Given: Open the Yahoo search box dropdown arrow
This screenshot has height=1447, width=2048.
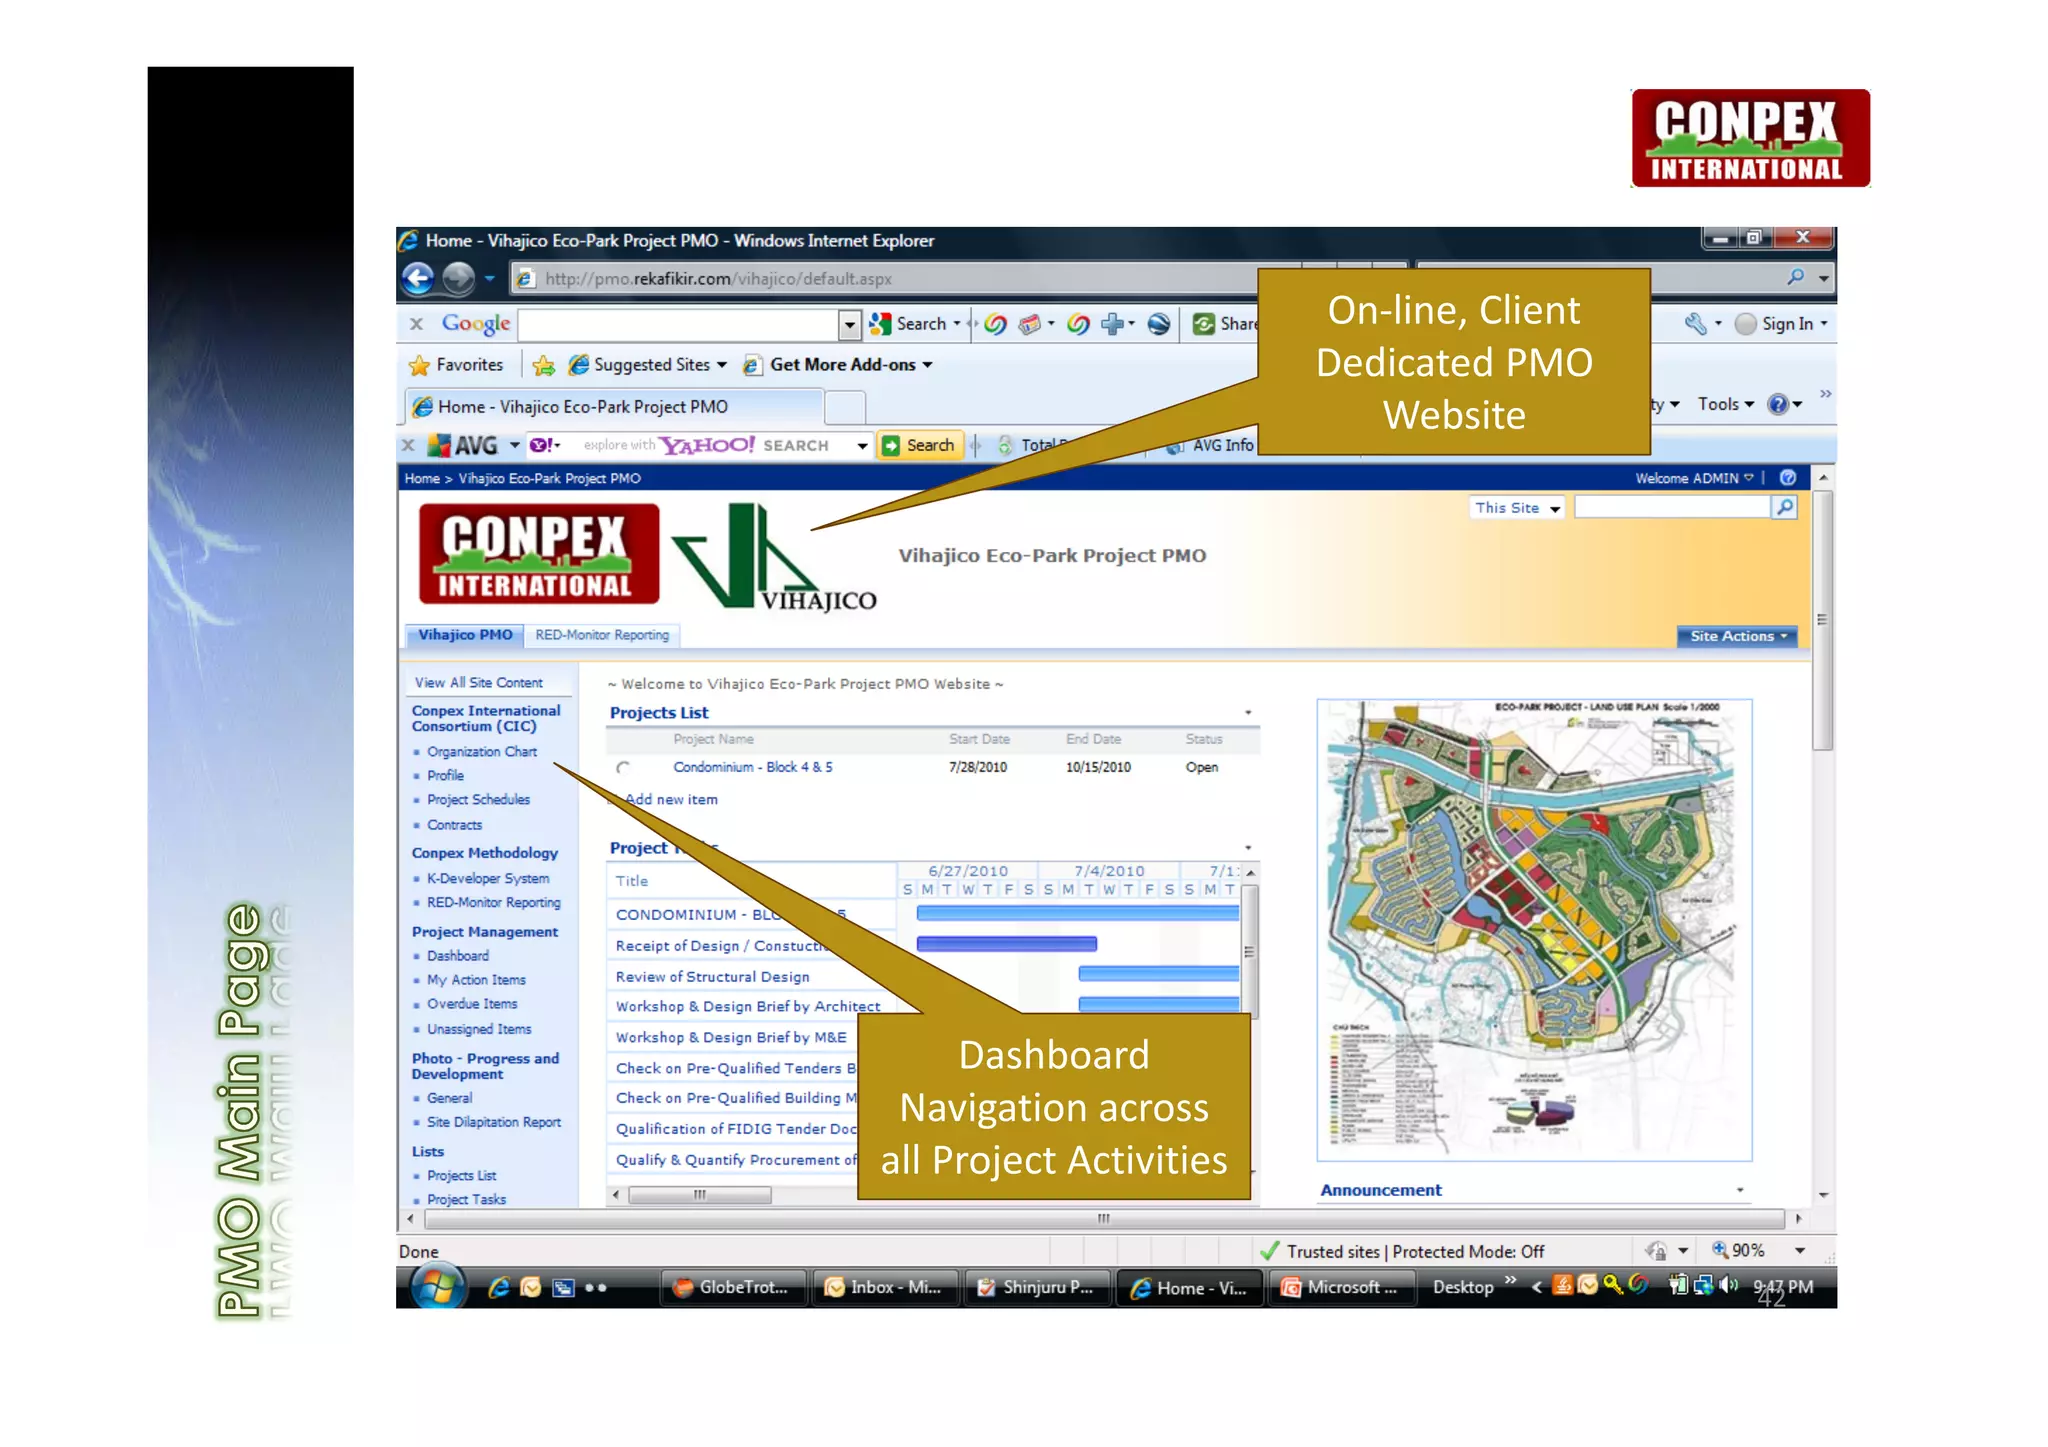Looking at the screenshot, I should [x=862, y=446].
